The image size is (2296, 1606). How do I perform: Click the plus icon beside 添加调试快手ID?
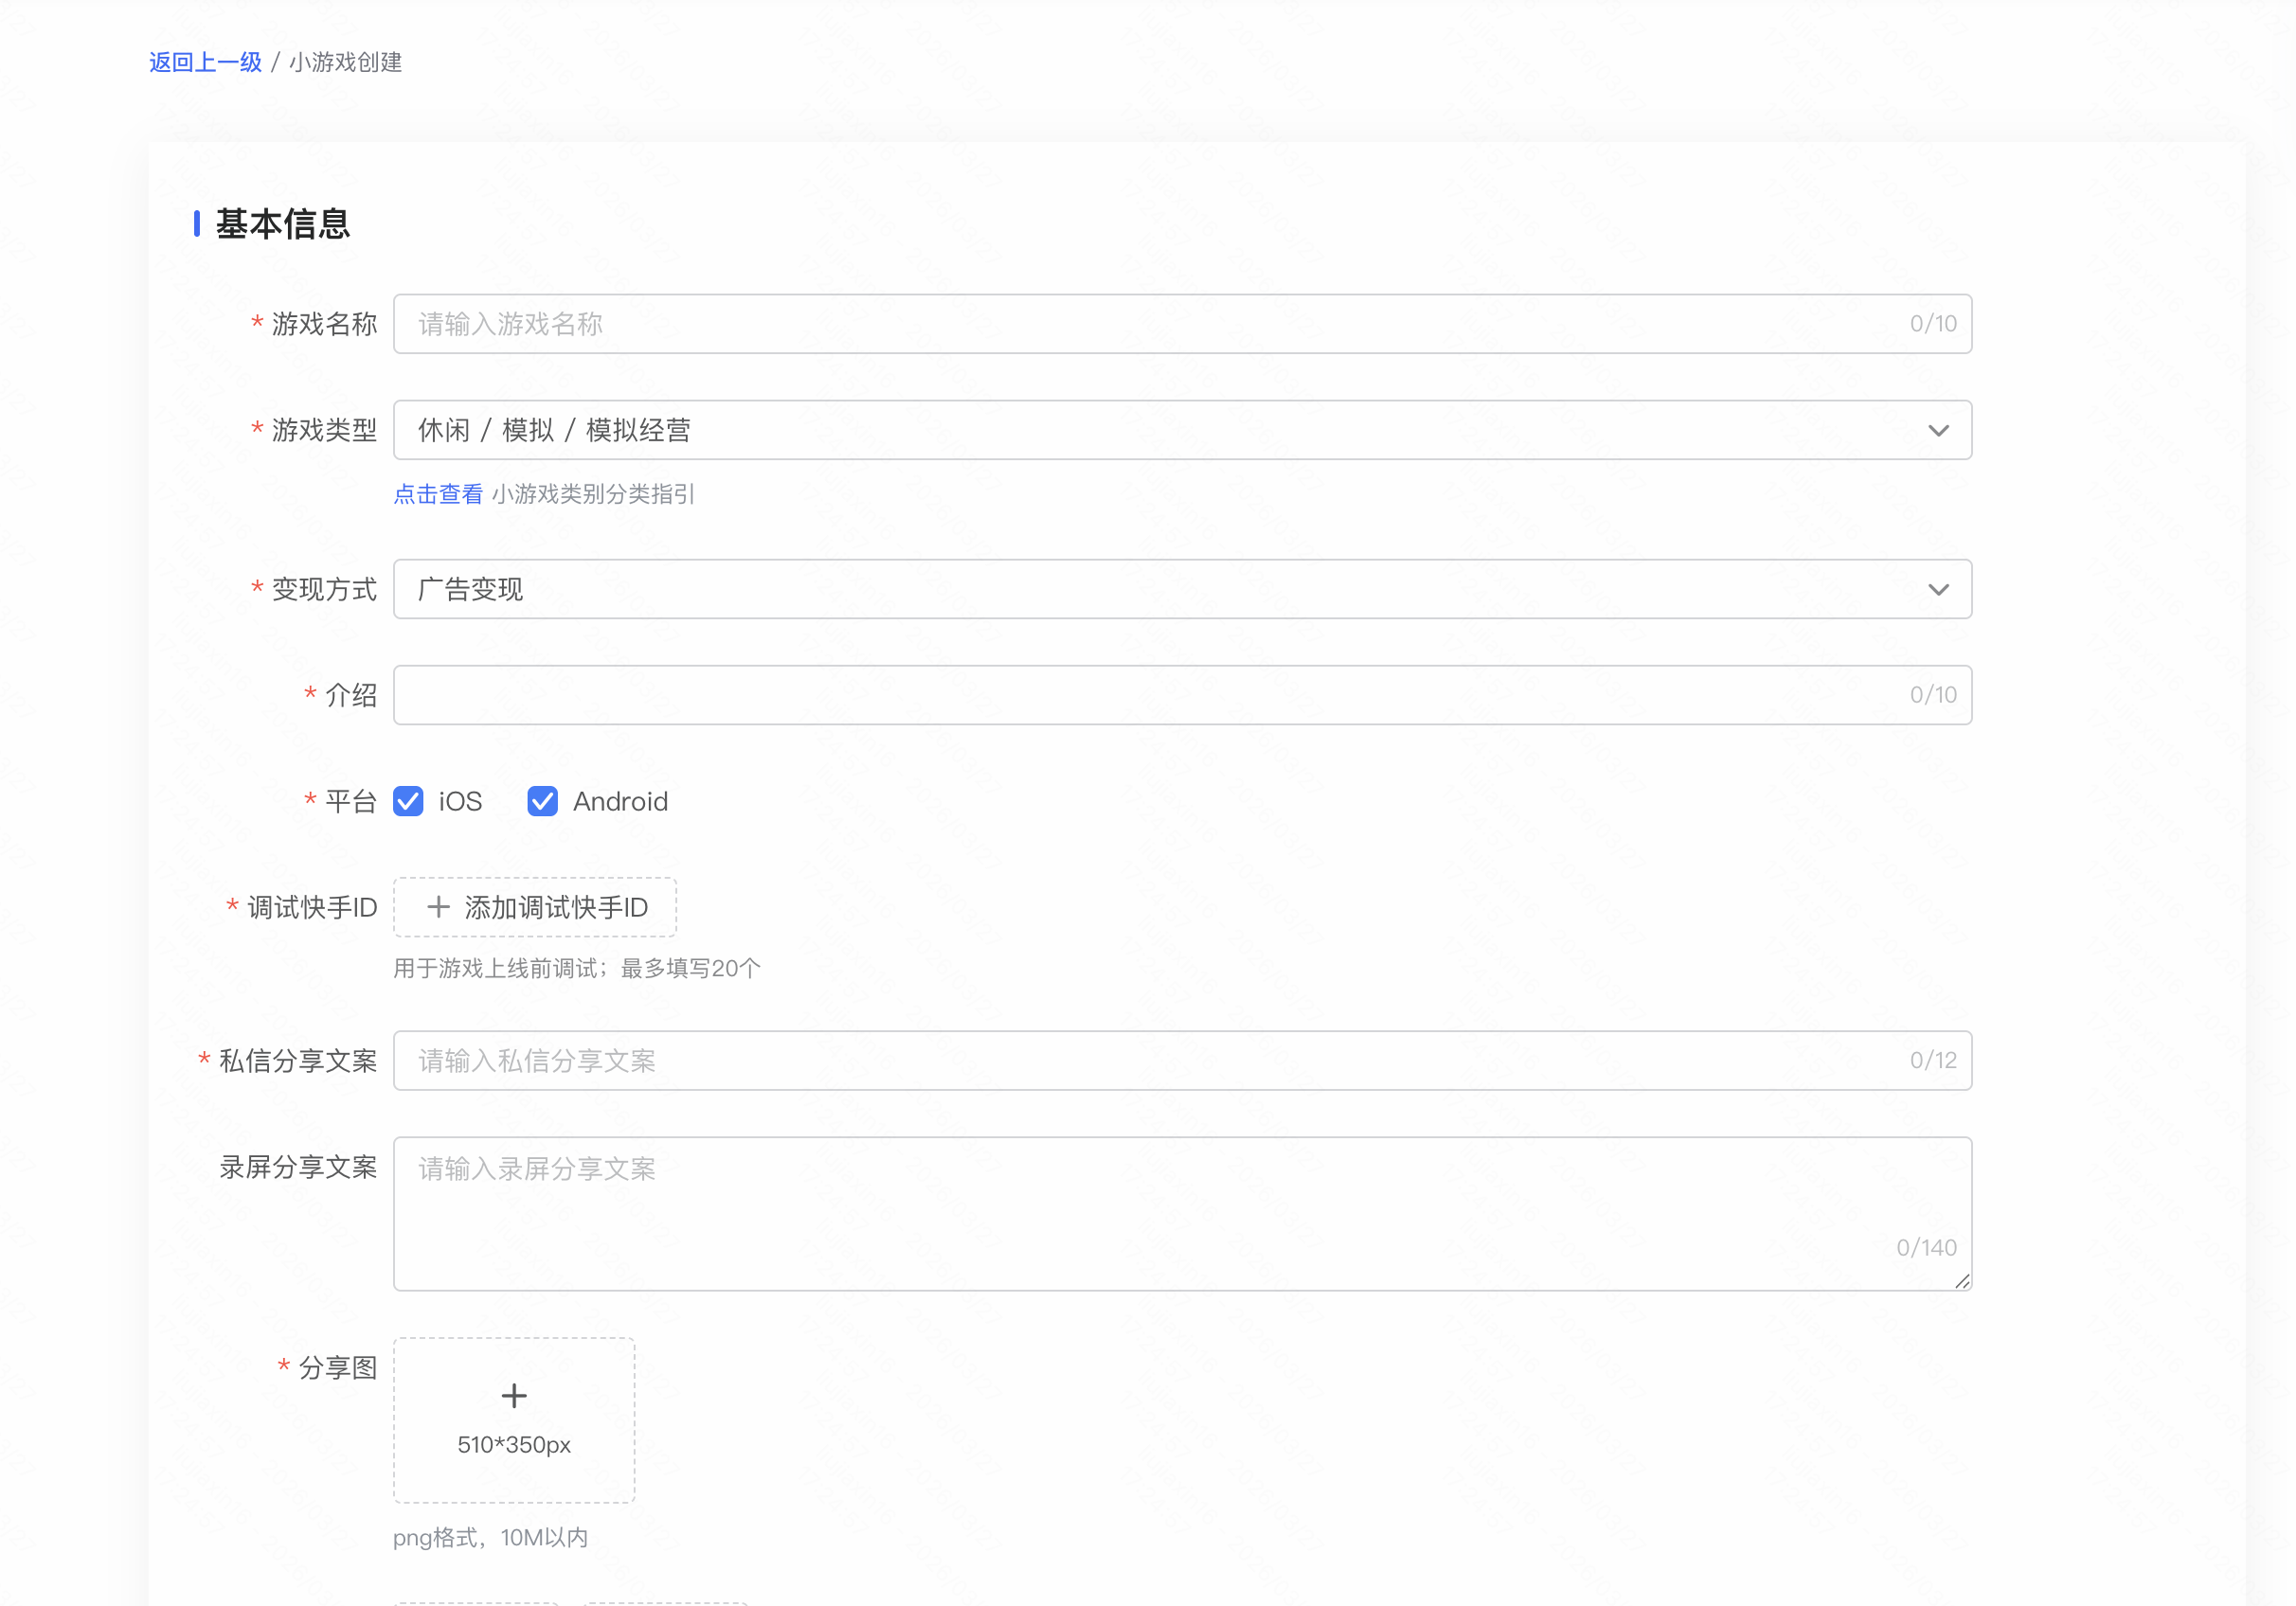pos(438,907)
